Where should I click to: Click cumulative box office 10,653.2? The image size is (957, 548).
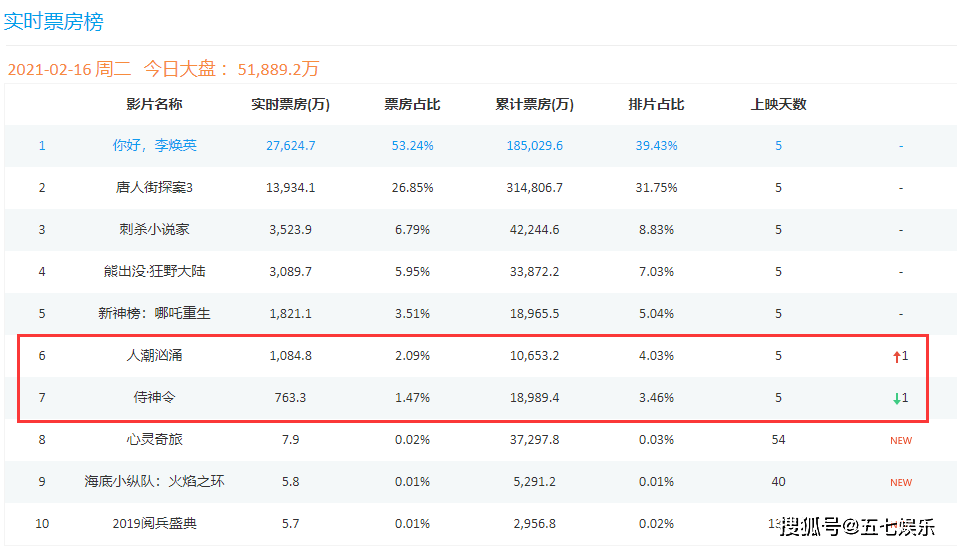(x=535, y=356)
